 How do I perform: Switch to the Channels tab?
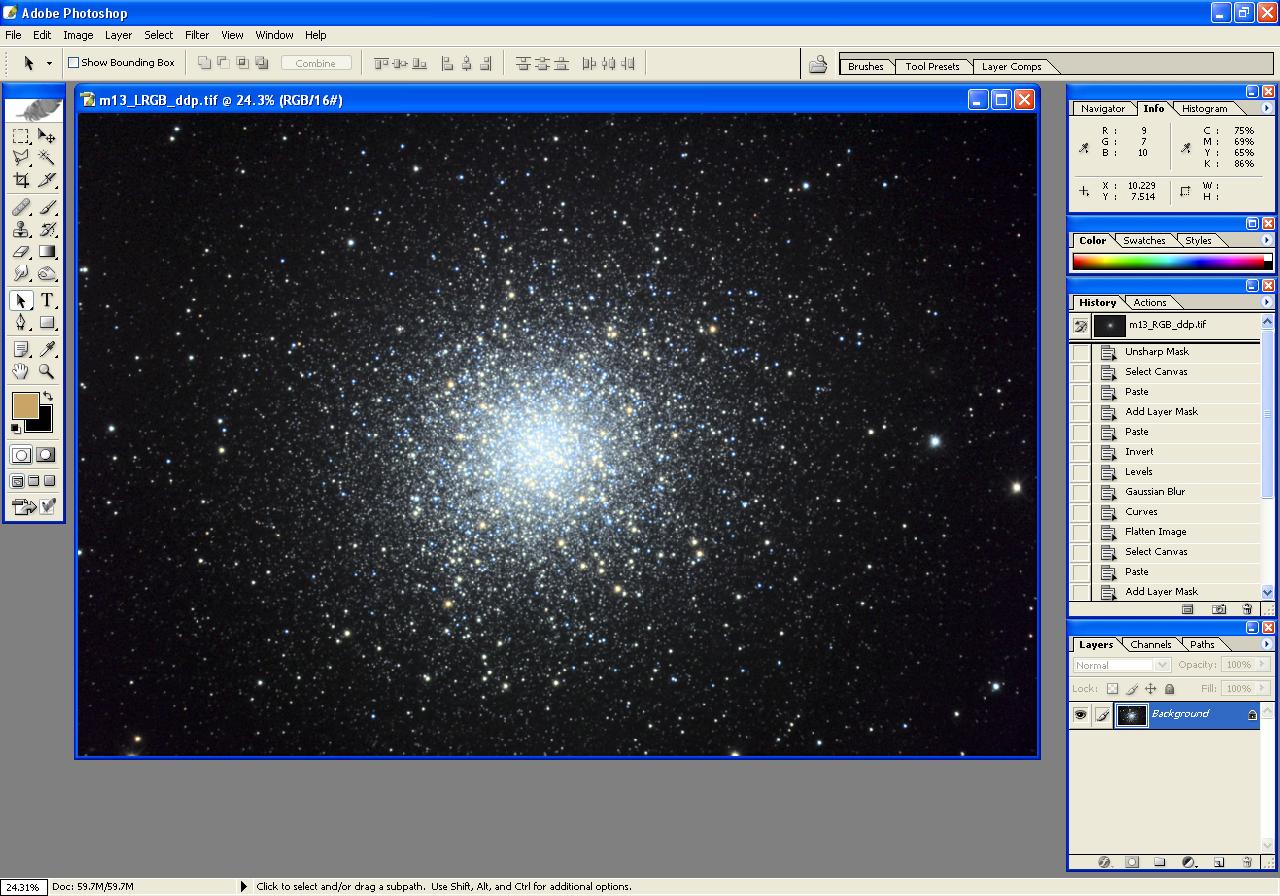(1150, 645)
